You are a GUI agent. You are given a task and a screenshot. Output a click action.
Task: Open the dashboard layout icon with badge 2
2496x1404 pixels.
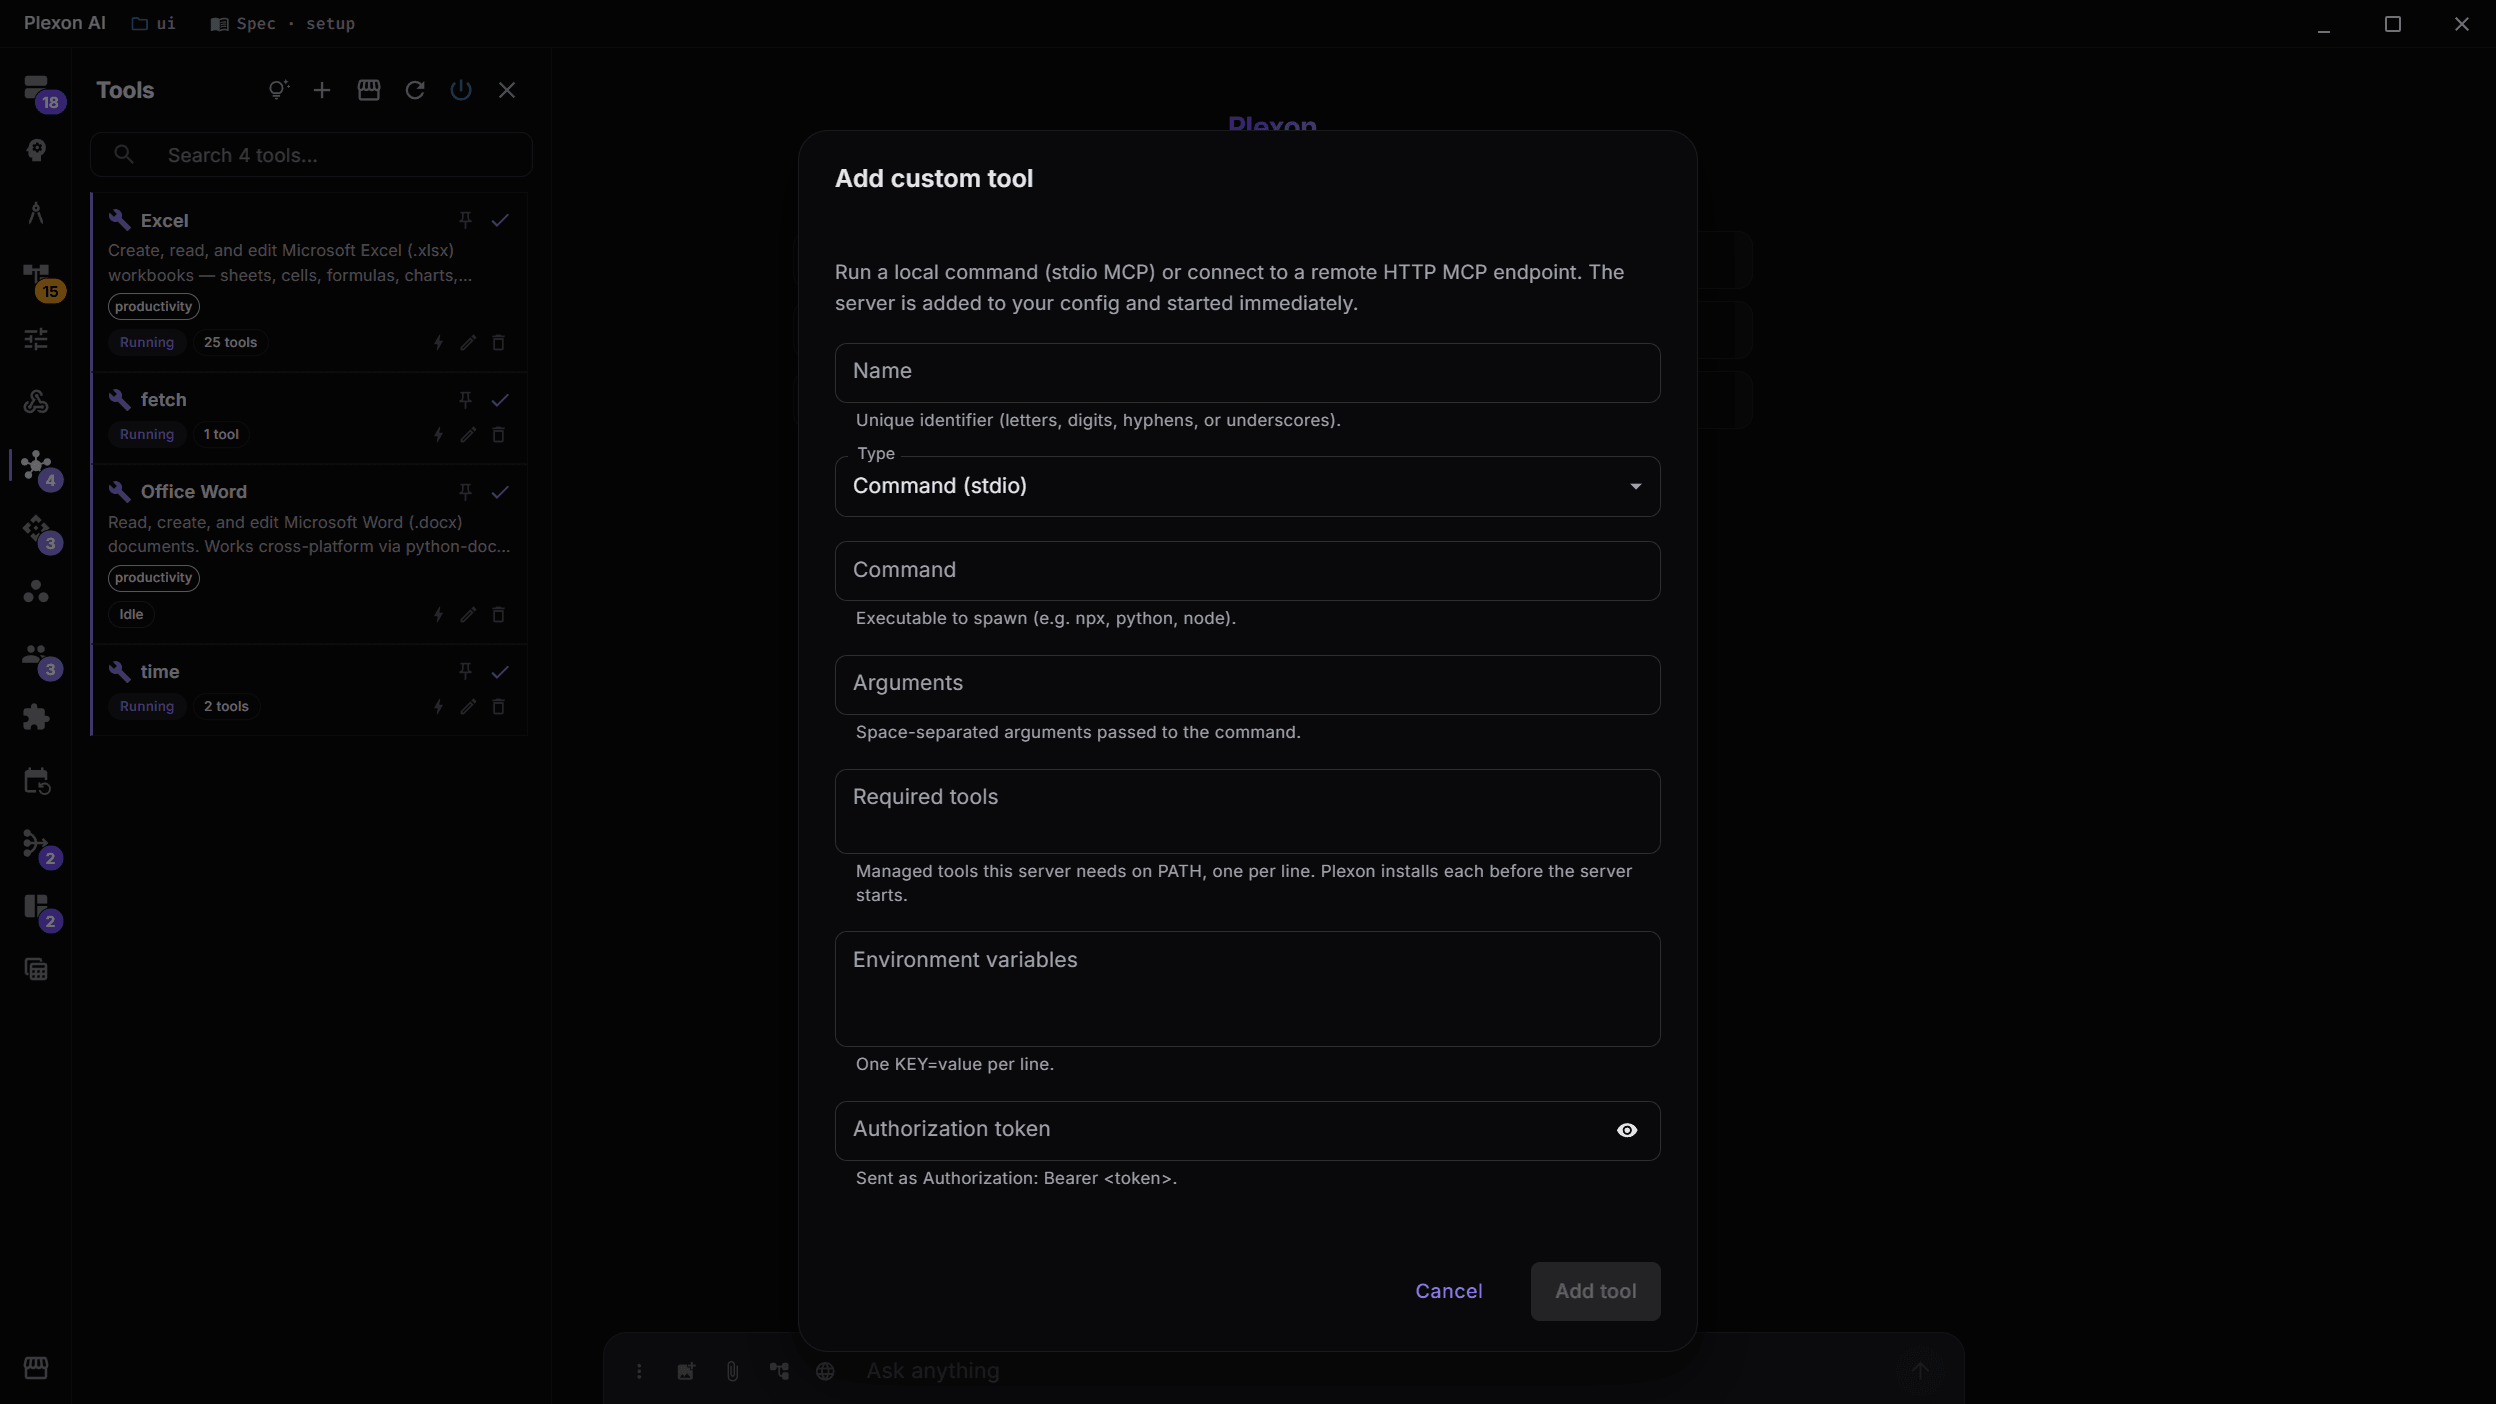pyautogui.click(x=37, y=906)
